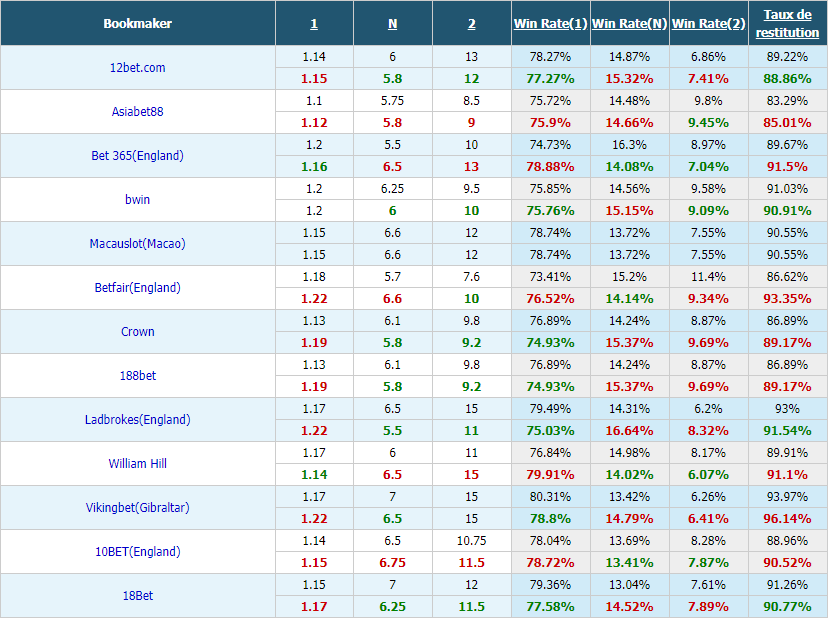Select William Hill win rate 6.07%

click(x=708, y=475)
